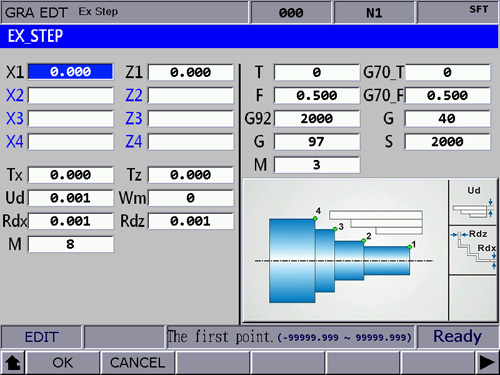Viewport: 500px width, 375px height.
Task: Click the CANCEL softkey
Action: click(x=137, y=363)
